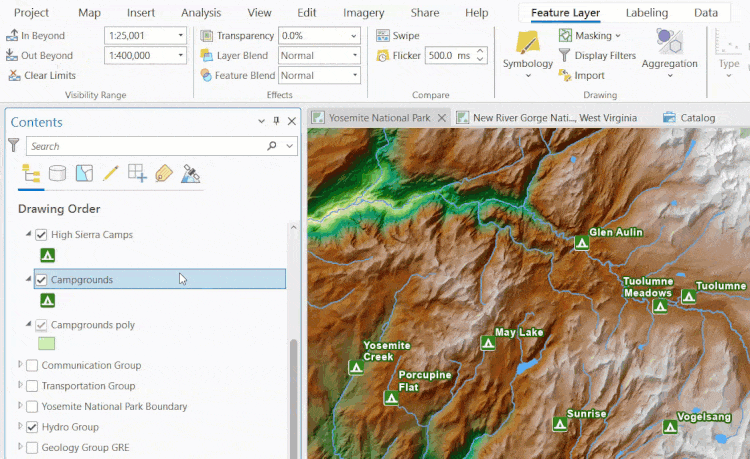Switch to List By Editing view
The image size is (750, 459).
[x=110, y=173]
